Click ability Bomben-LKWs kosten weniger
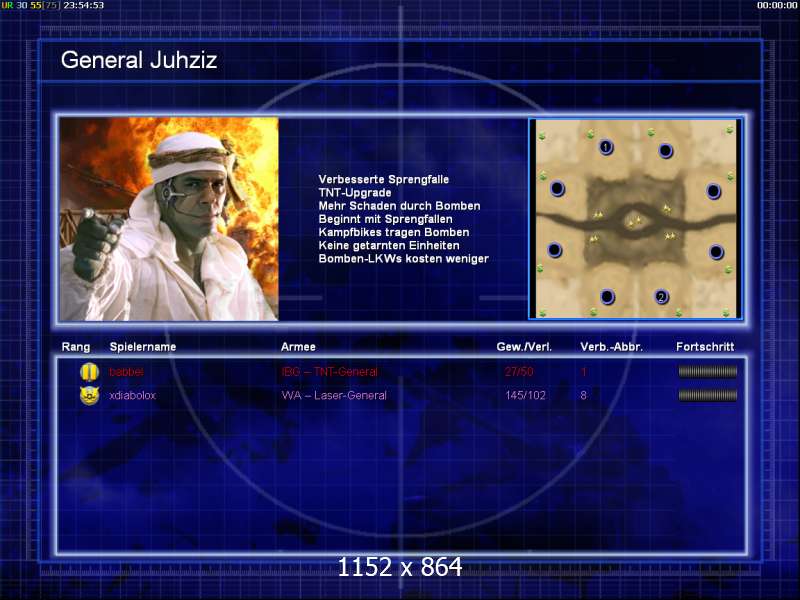Image resolution: width=800 pixels, height=600 pixels. pyautogui.click(x=404, y=259)
